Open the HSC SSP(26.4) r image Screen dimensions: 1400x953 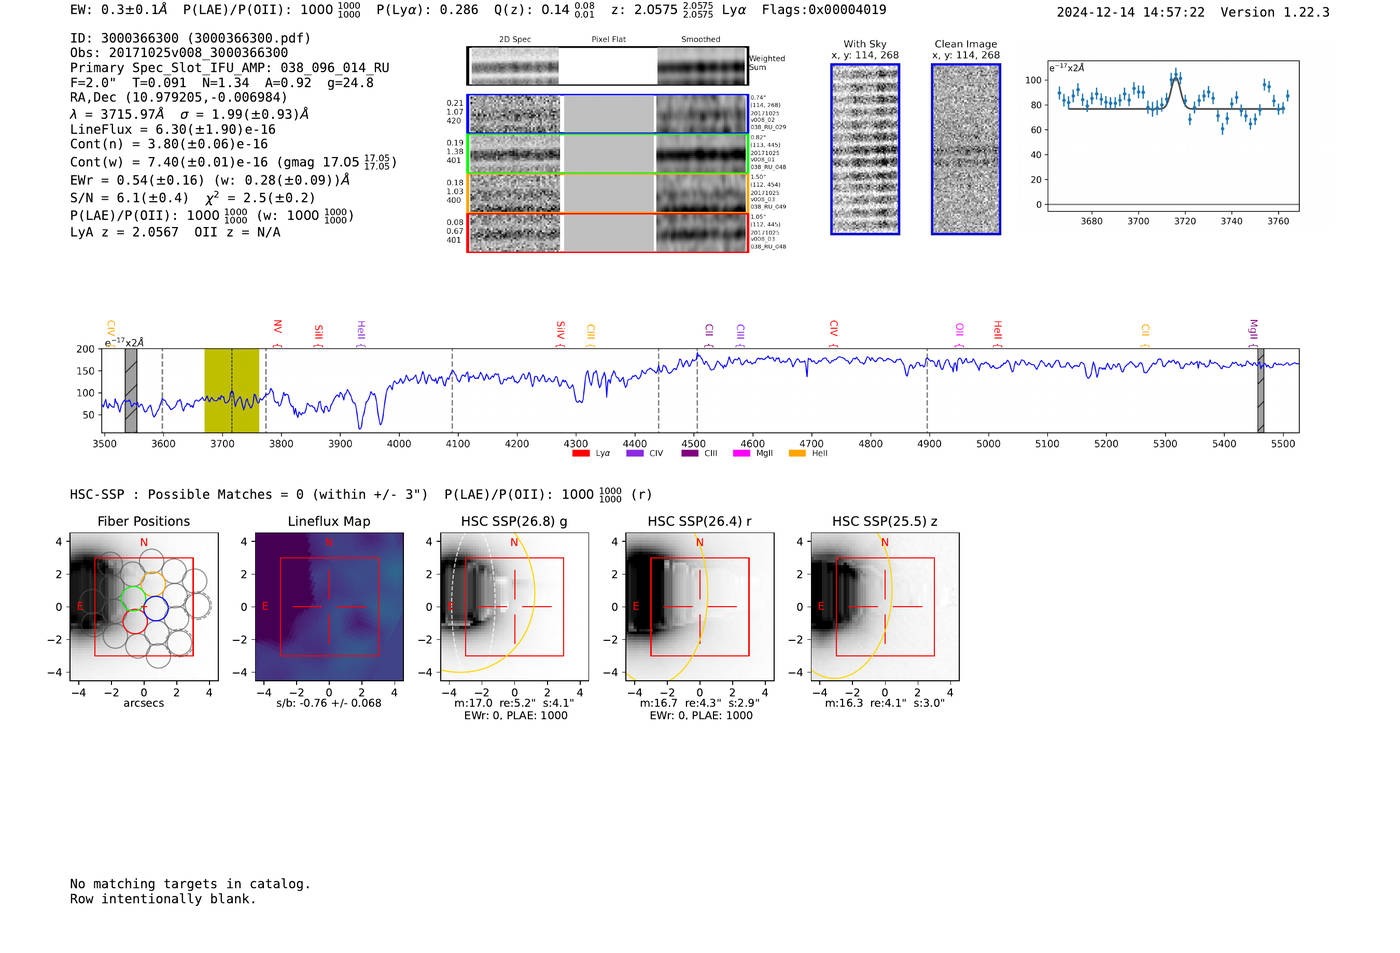pos(699,607)
